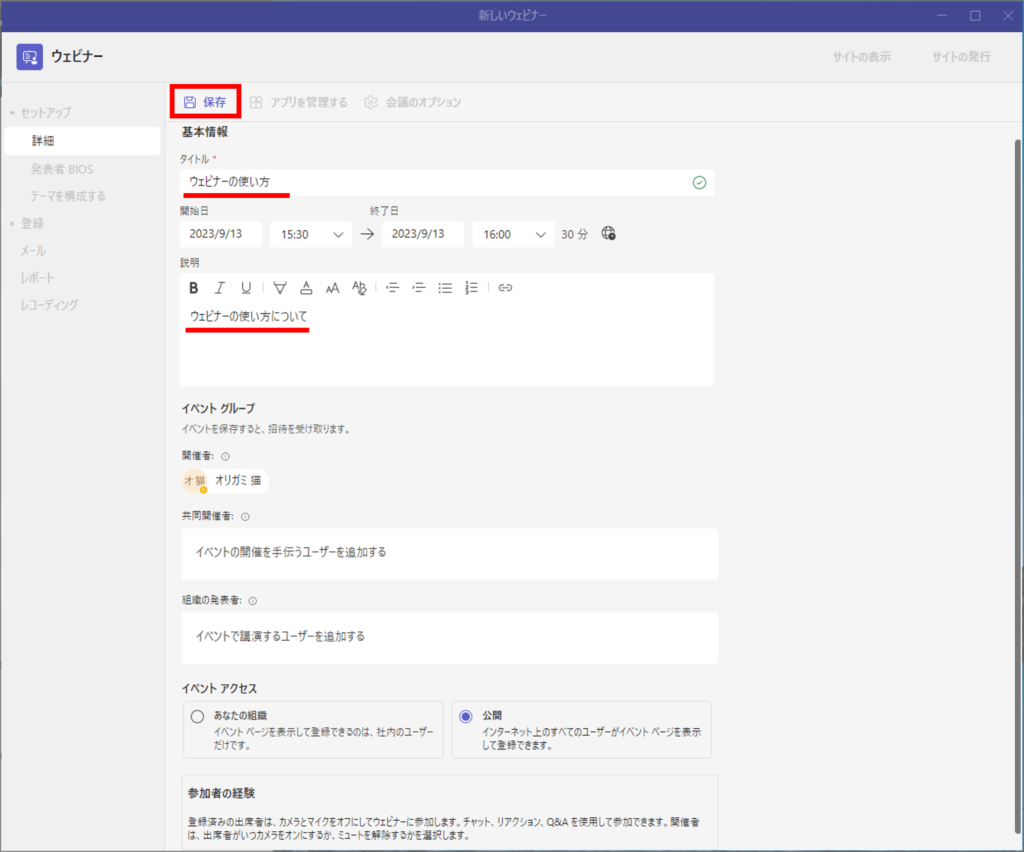Open the 15:30 start time dropdown
Image resolution: width=1024 pixels, height=852 pixels.
click(x=311, y=234)
